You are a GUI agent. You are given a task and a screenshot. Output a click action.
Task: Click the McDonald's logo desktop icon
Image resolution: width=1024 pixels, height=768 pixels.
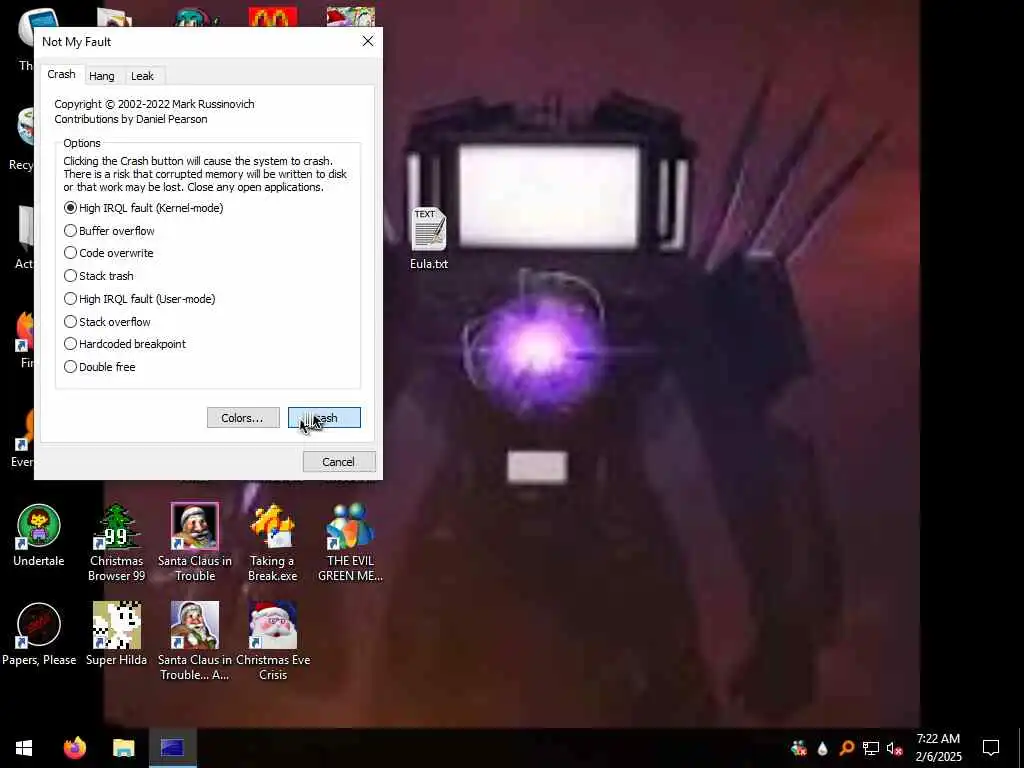(x=272, y=17)
